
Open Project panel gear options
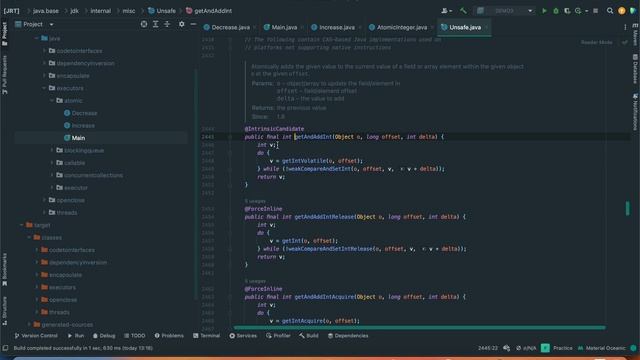click(182, 24)
